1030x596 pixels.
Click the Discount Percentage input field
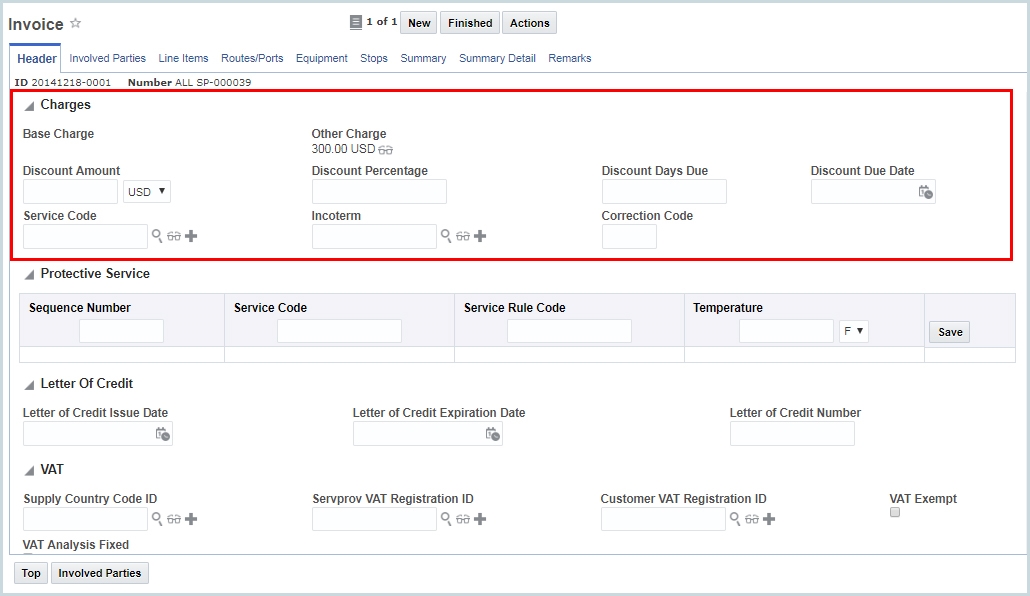tap(379, 192)
